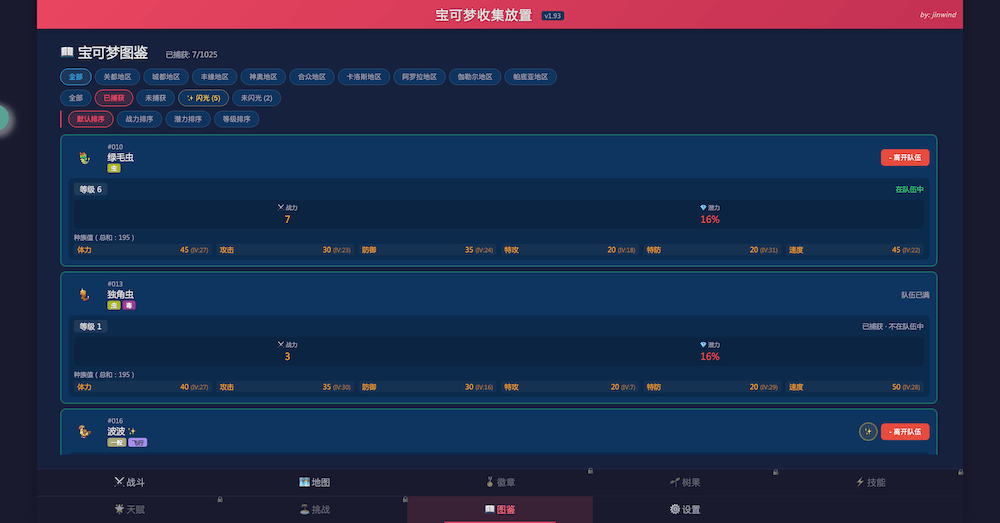Open the 战斗 battle tab
Viewport: 1000px width, 523px height.
tap(130, 482)
